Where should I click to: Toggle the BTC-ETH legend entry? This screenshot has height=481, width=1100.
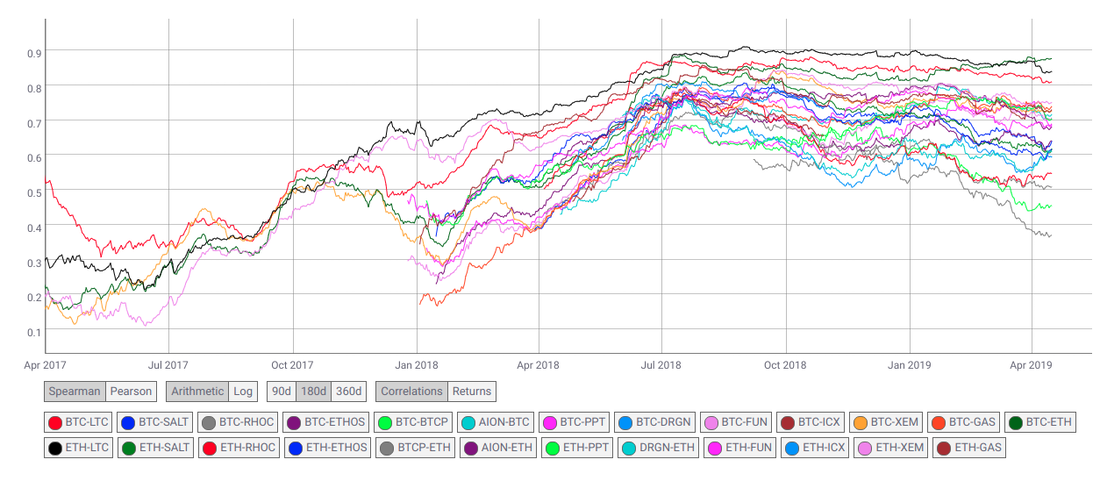(1040, 423)
